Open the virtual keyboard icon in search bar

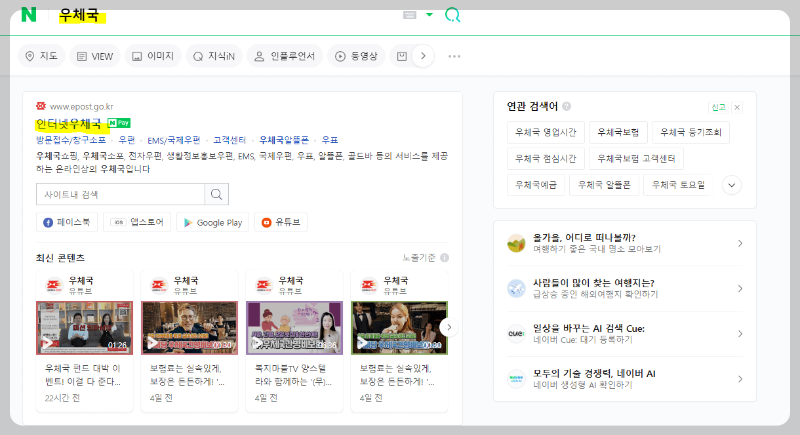[410, 15]
